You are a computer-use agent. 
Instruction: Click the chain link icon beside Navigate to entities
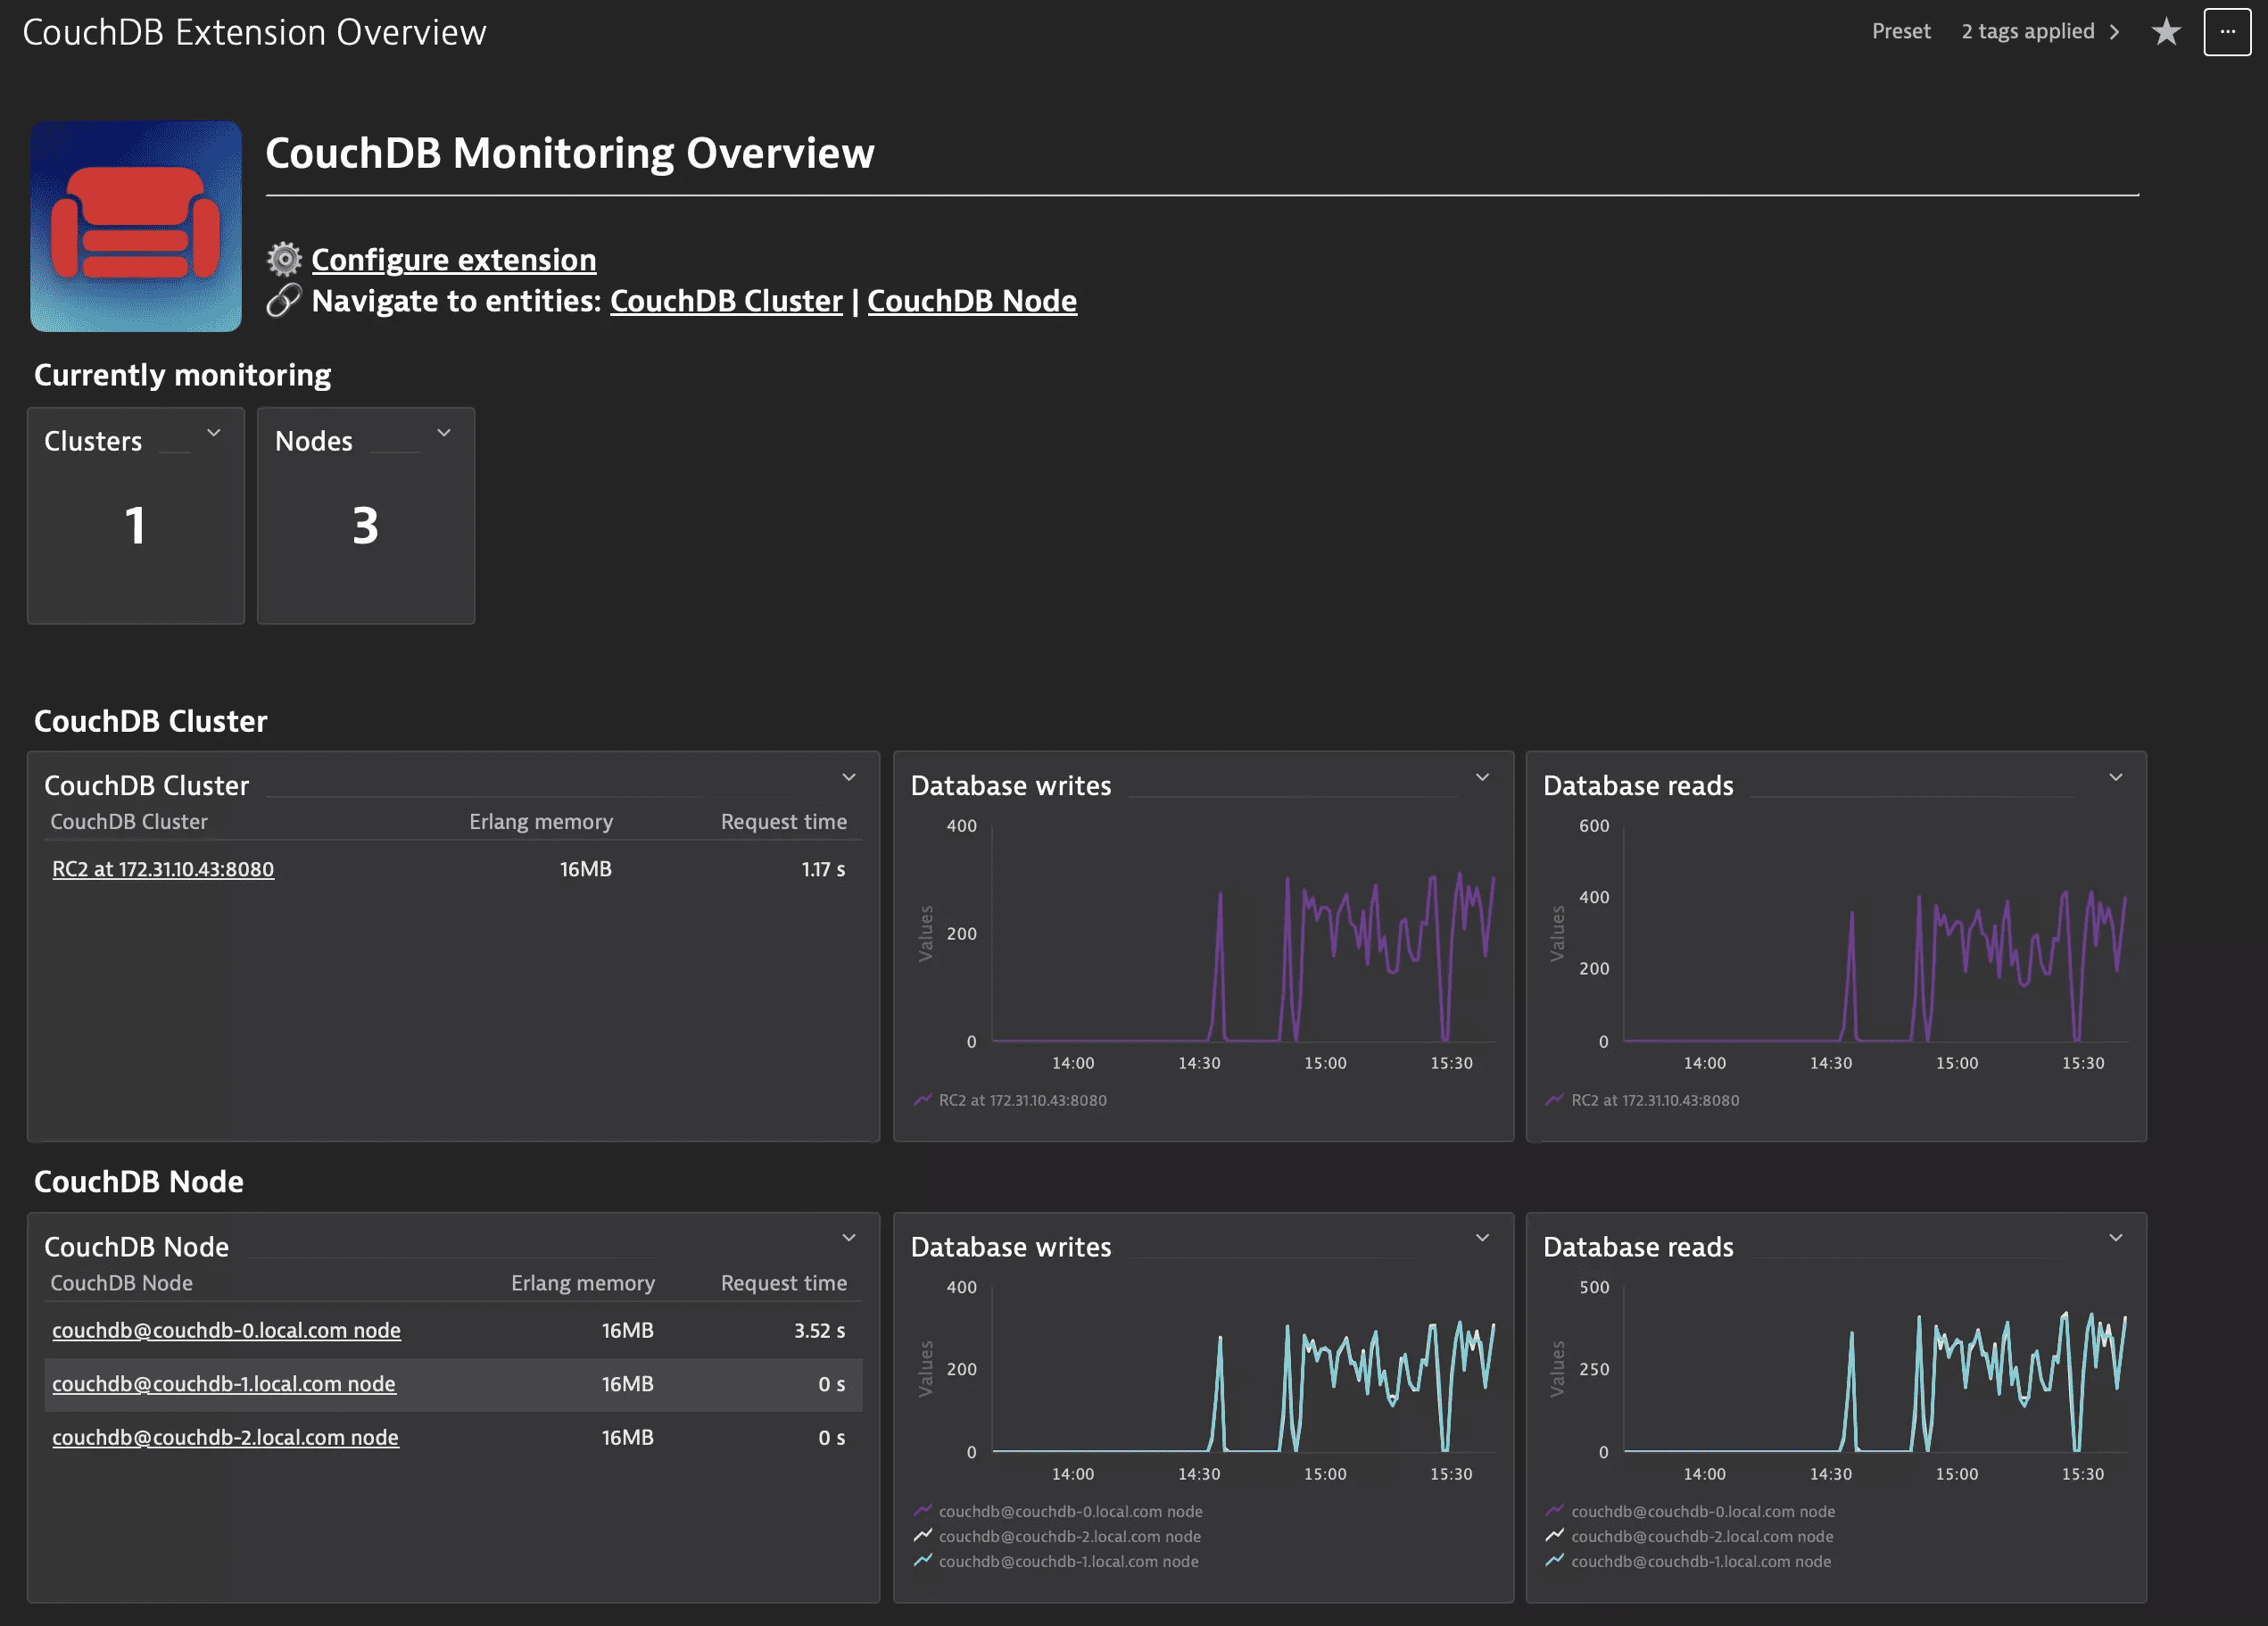[x=284, y=300]
